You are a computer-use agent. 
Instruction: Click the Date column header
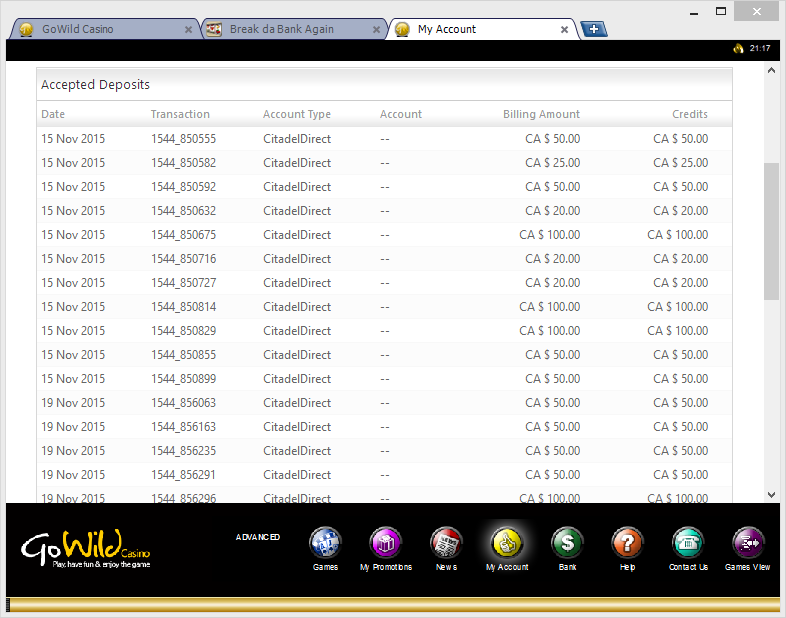coord(53,114)
